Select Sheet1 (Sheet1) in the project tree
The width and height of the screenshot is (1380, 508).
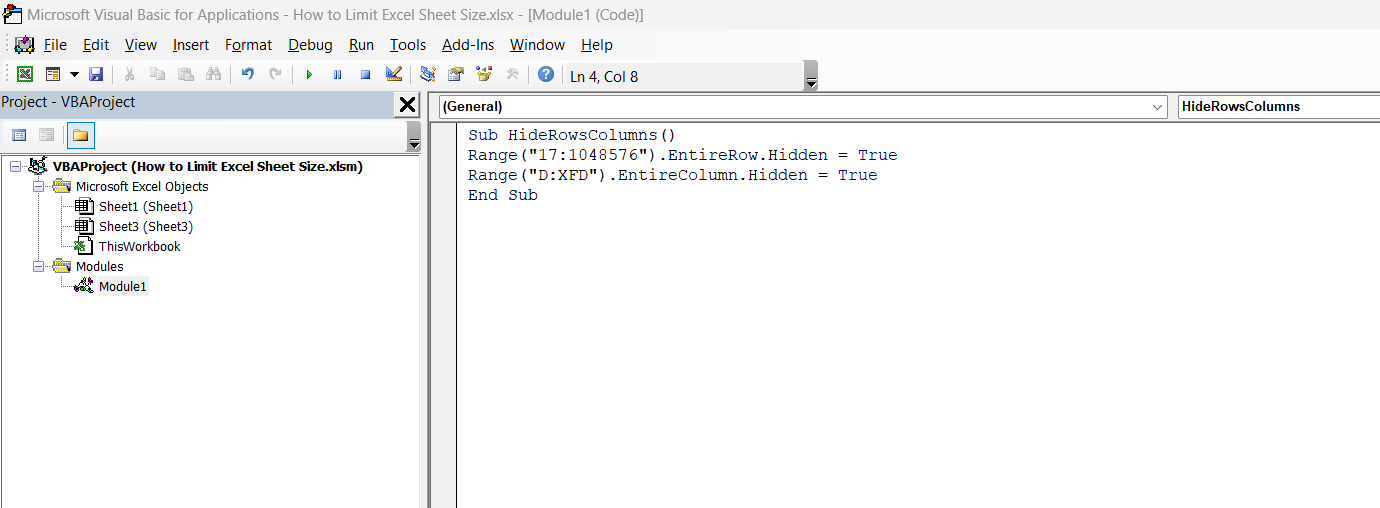pyautogui.click(x=146, y=207)
